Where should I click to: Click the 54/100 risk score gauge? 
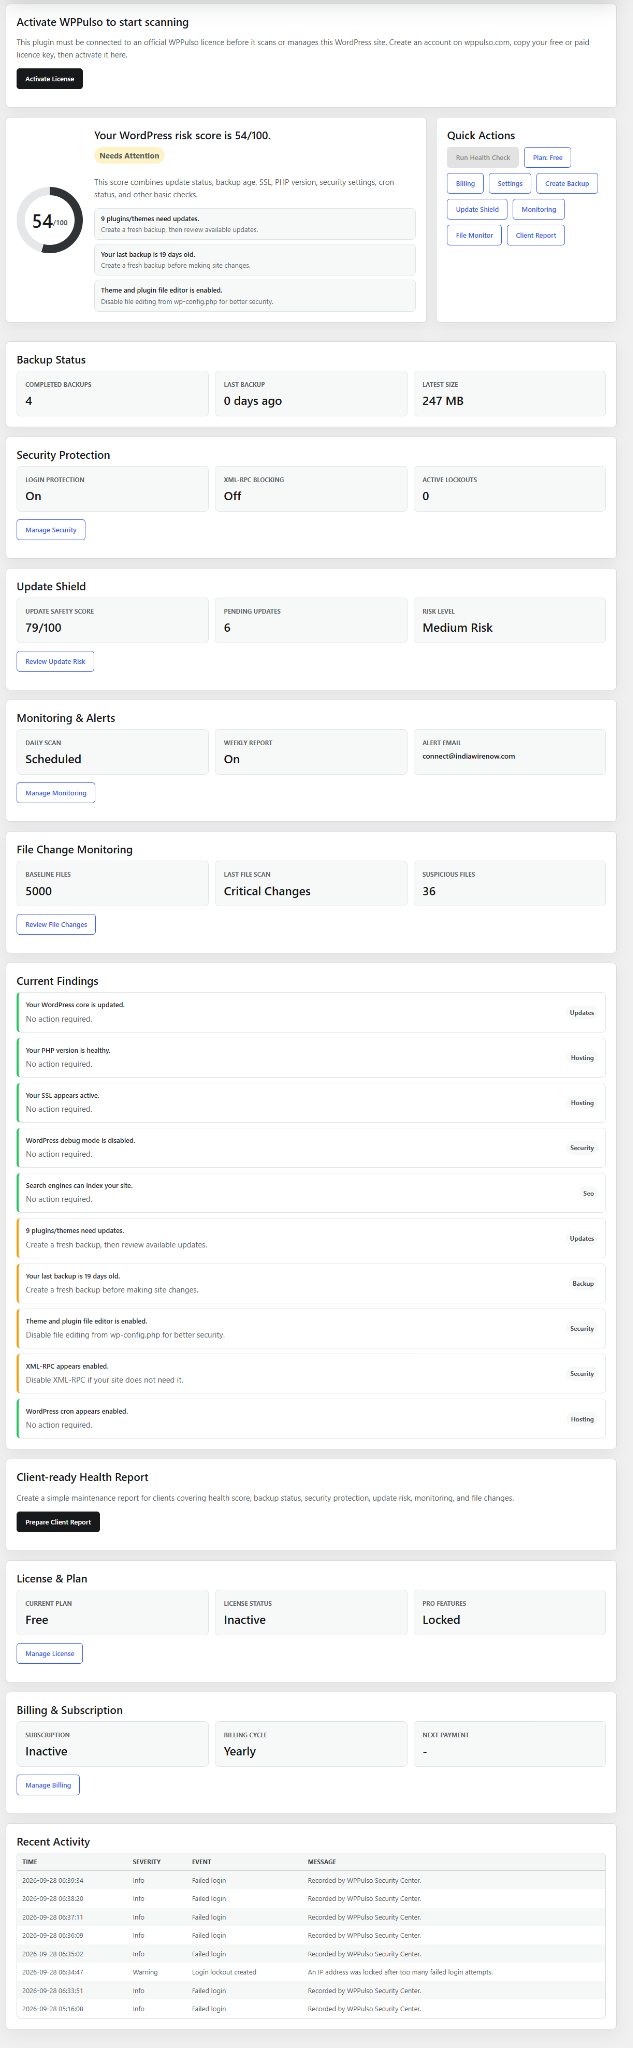point(50,221)
